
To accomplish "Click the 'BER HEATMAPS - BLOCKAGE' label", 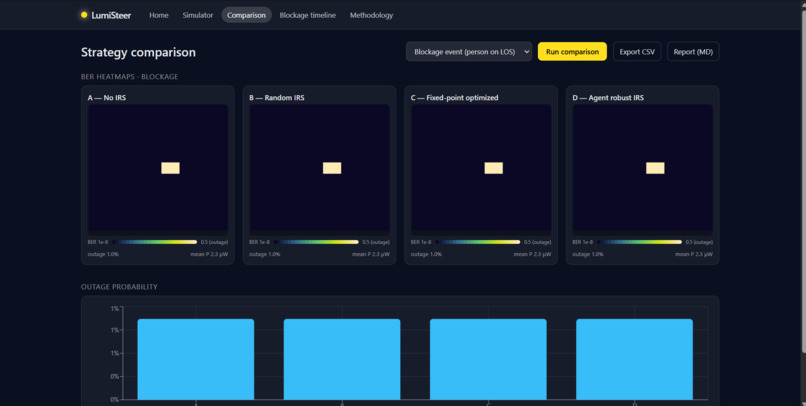I will 130,77.
